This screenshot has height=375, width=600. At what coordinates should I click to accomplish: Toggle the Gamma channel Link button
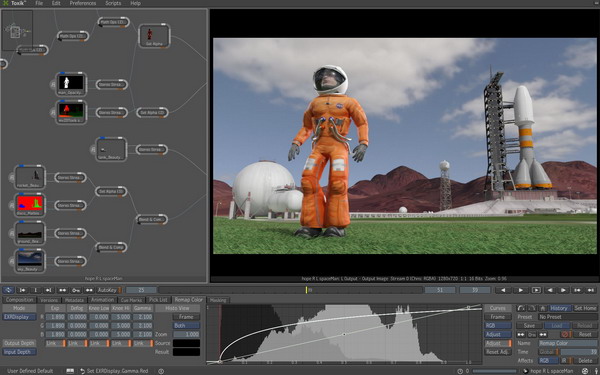tap(143, 343)
